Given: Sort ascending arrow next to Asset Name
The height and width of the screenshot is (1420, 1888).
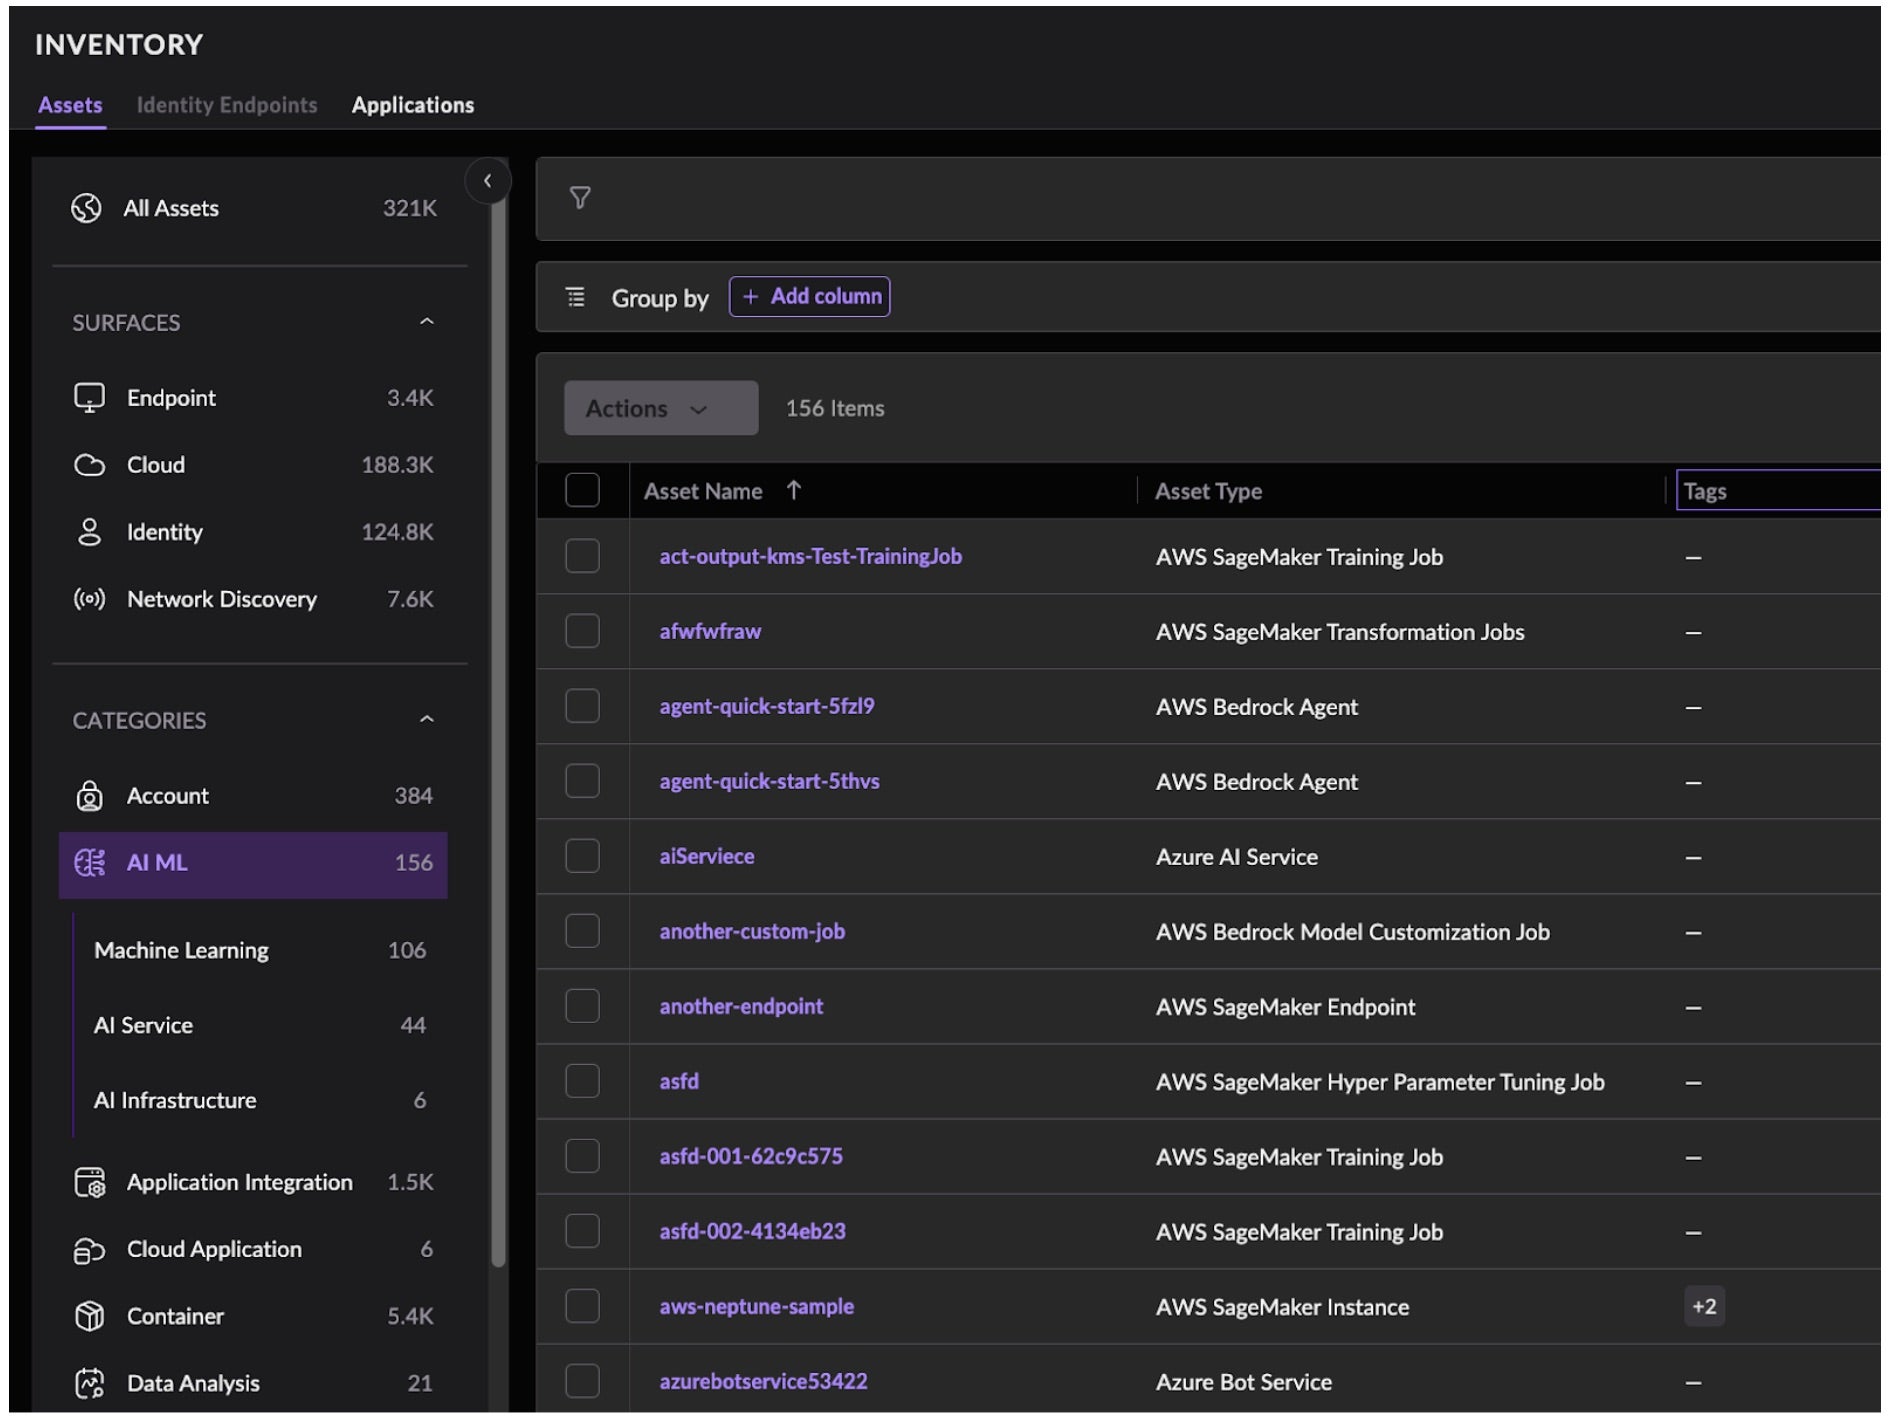Looking at the screenshot, I should pyautogui.click(x=794, y=490).
